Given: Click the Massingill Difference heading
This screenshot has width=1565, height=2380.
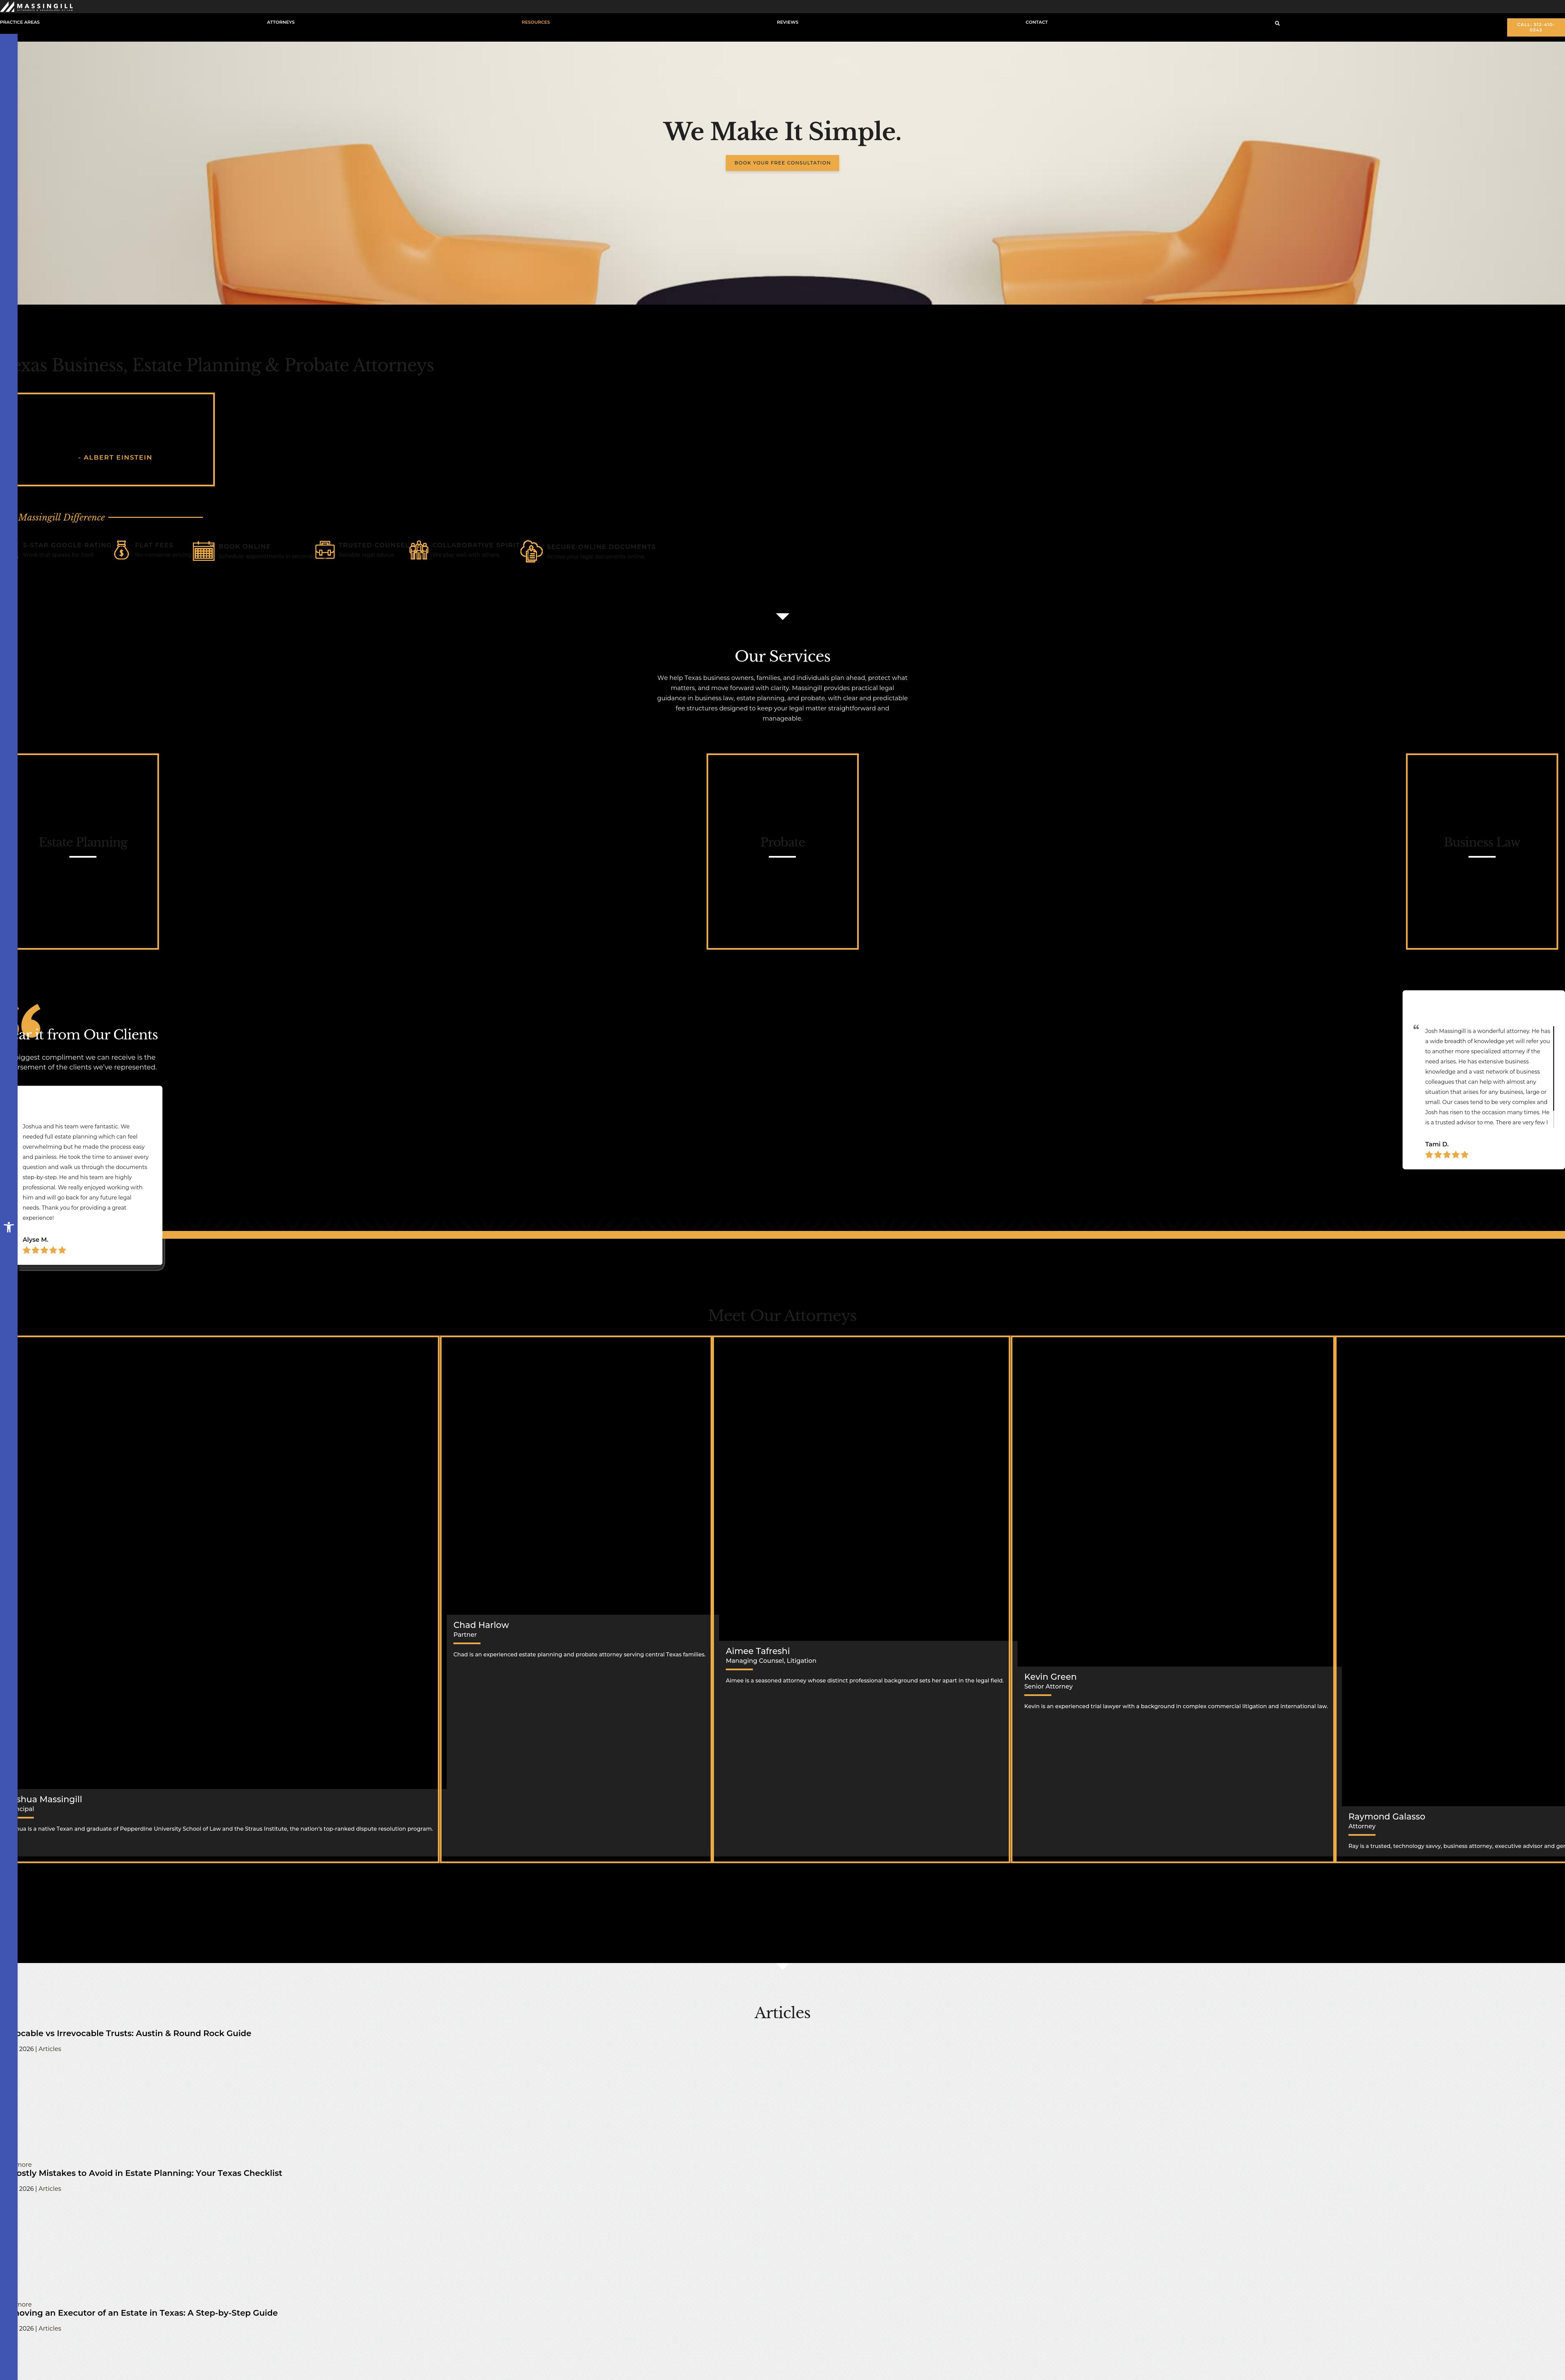Looking at the screenshot, I should pyautogui.click(x=62, y=517).
